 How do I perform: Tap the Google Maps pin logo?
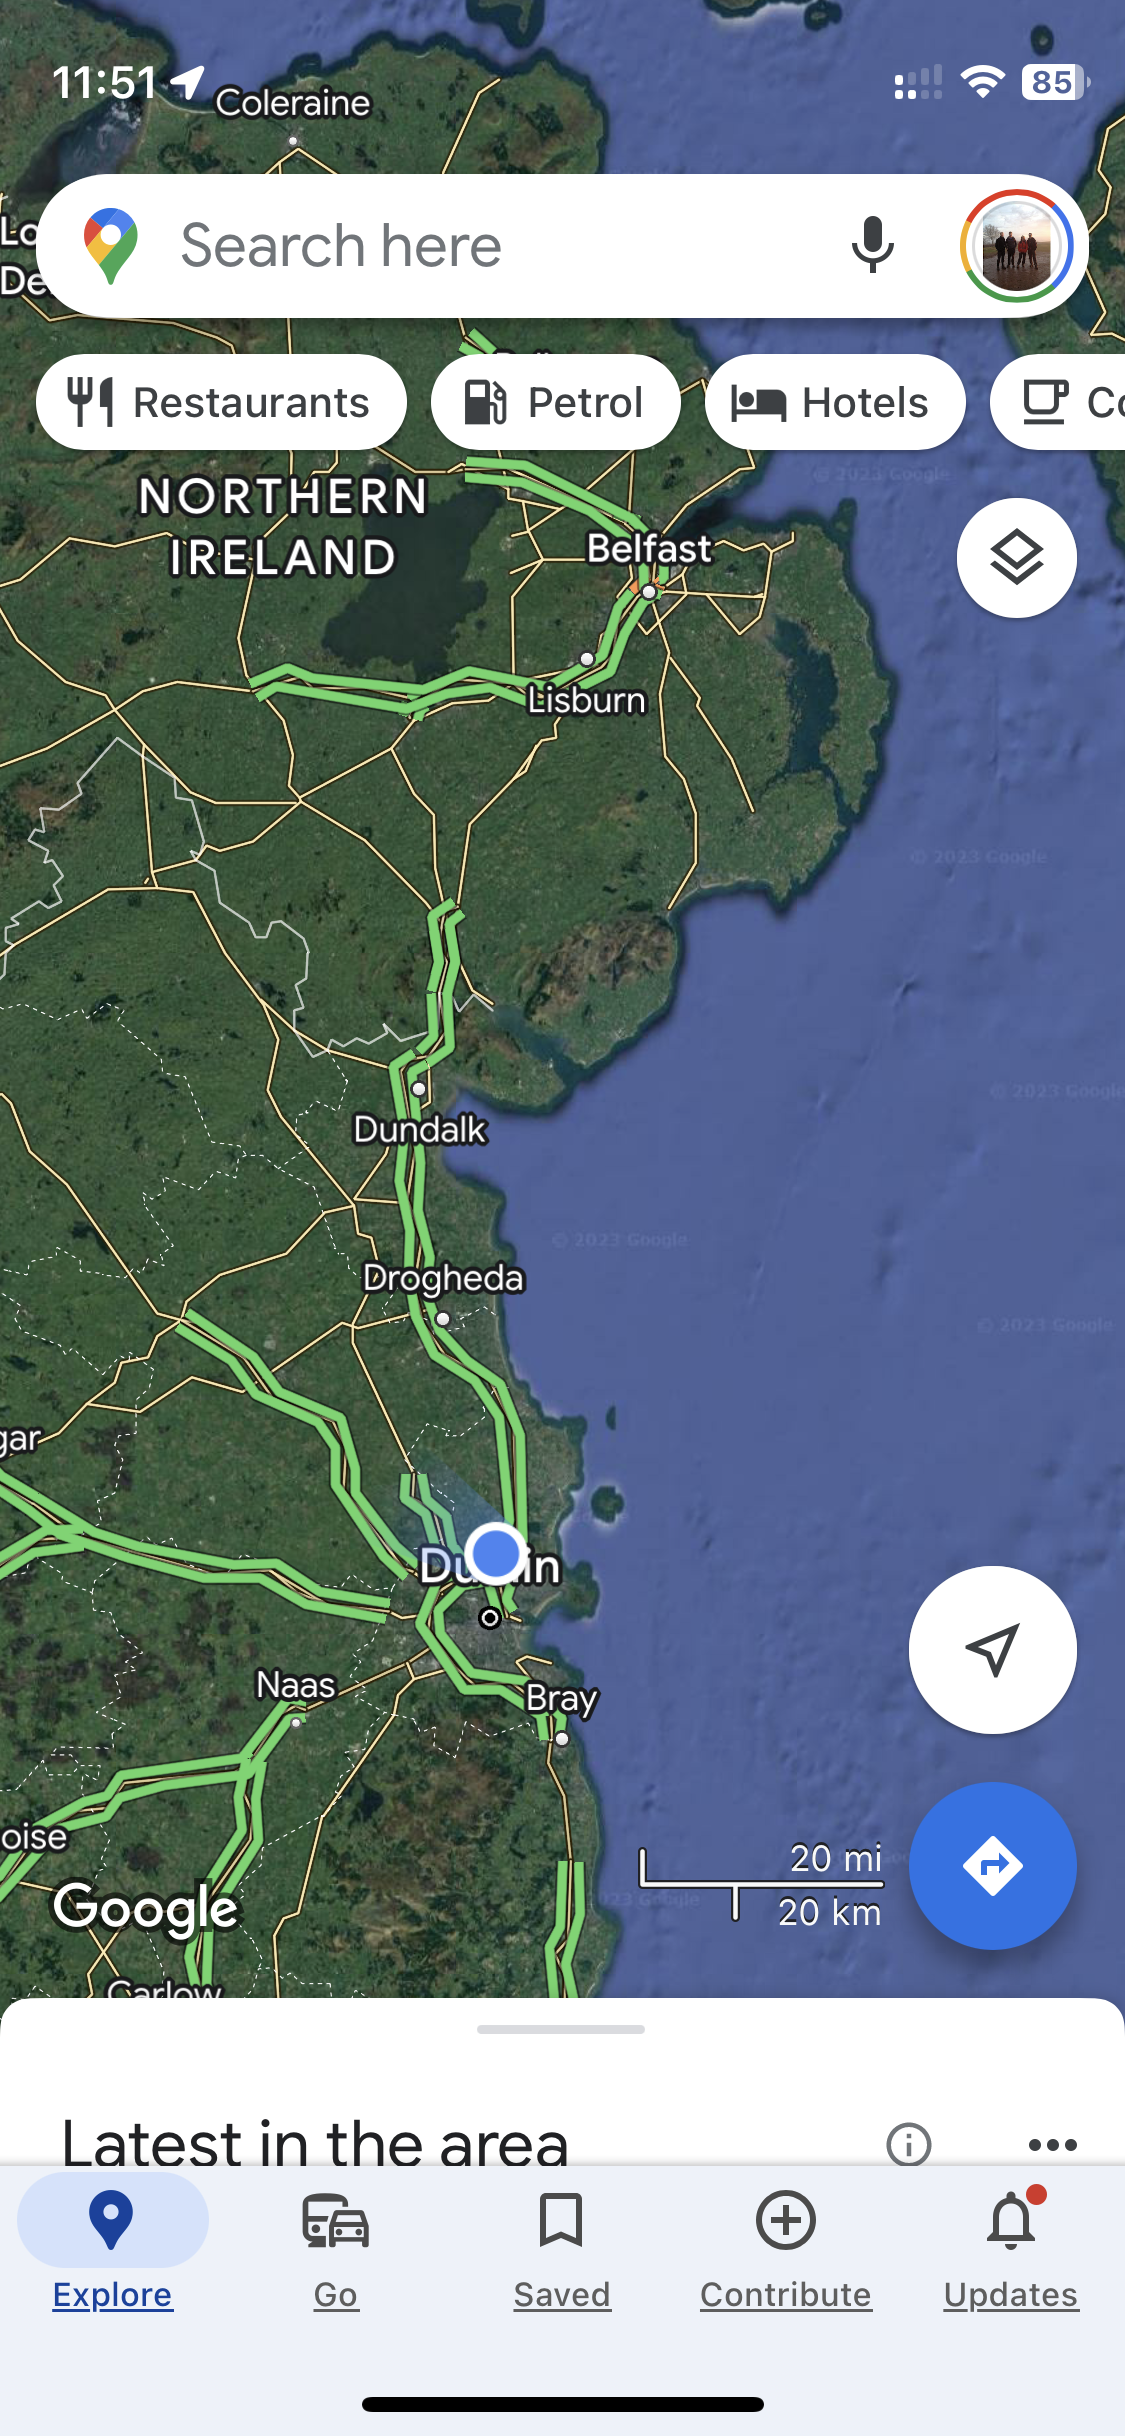(111, 246)
